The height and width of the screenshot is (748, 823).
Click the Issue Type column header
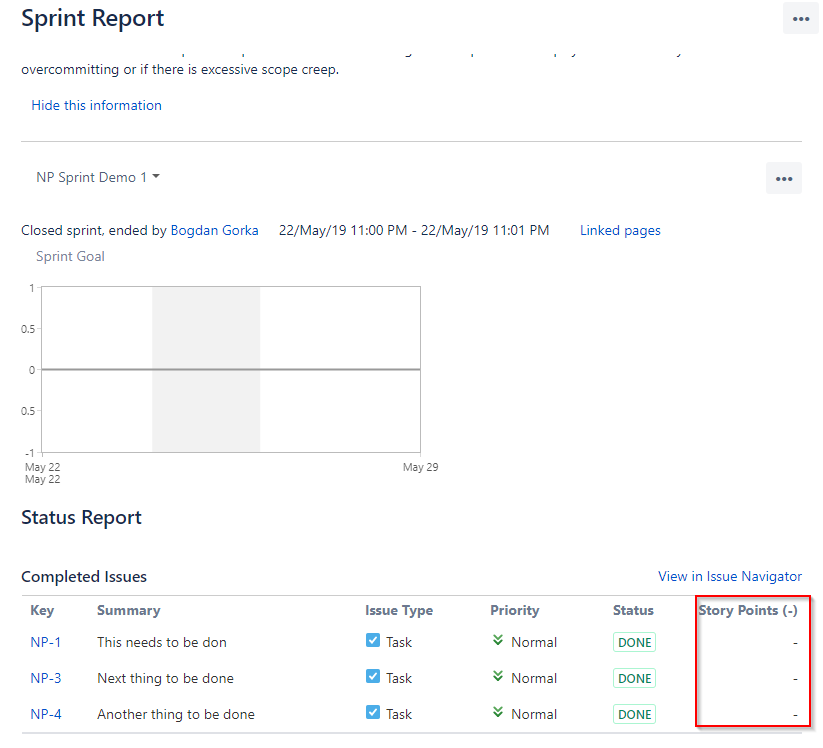399,610
